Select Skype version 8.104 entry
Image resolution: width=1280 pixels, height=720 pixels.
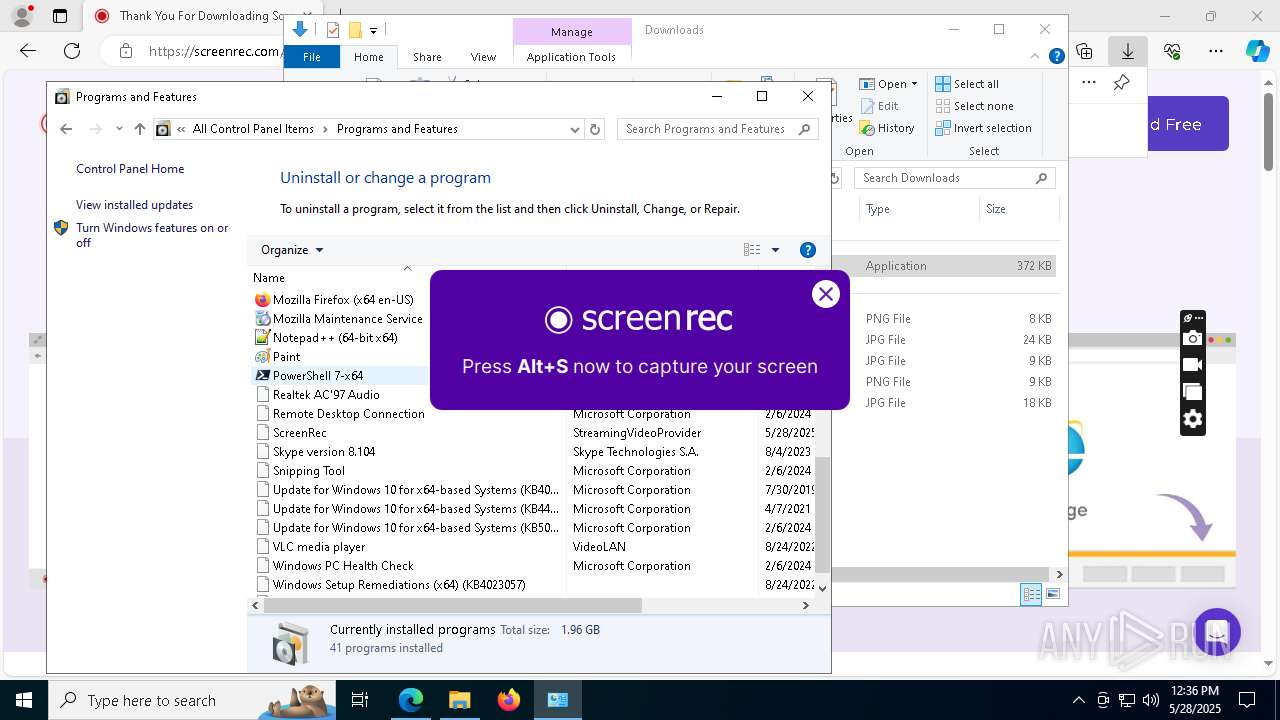click(324, 452)
